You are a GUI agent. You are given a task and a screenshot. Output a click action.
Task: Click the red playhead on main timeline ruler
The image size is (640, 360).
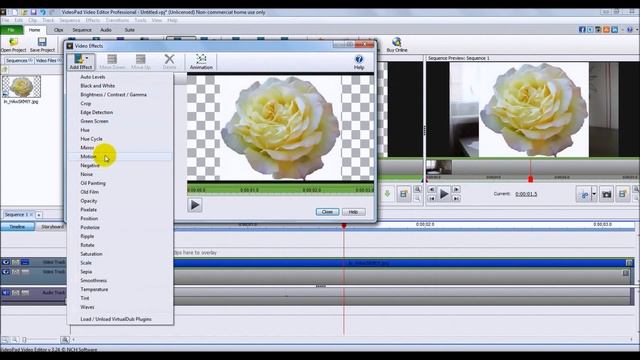click(344, 226)
